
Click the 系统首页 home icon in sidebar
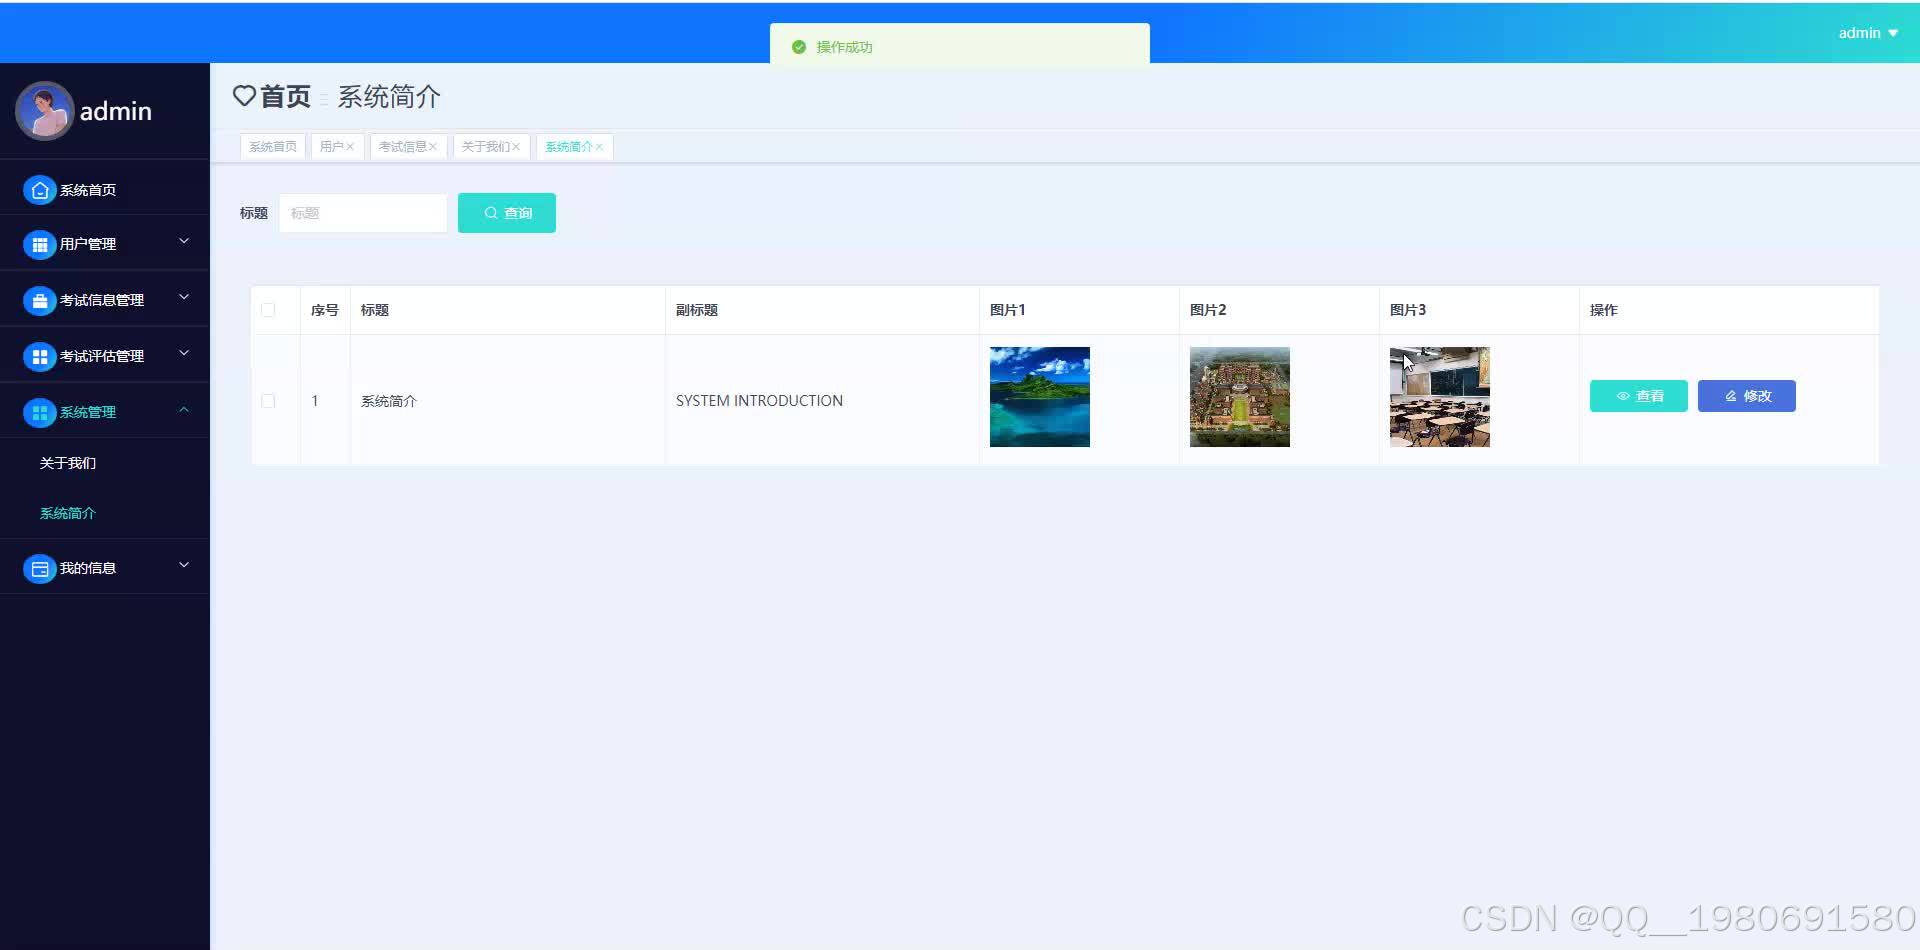pyautogui.click(x=39, y=189)
